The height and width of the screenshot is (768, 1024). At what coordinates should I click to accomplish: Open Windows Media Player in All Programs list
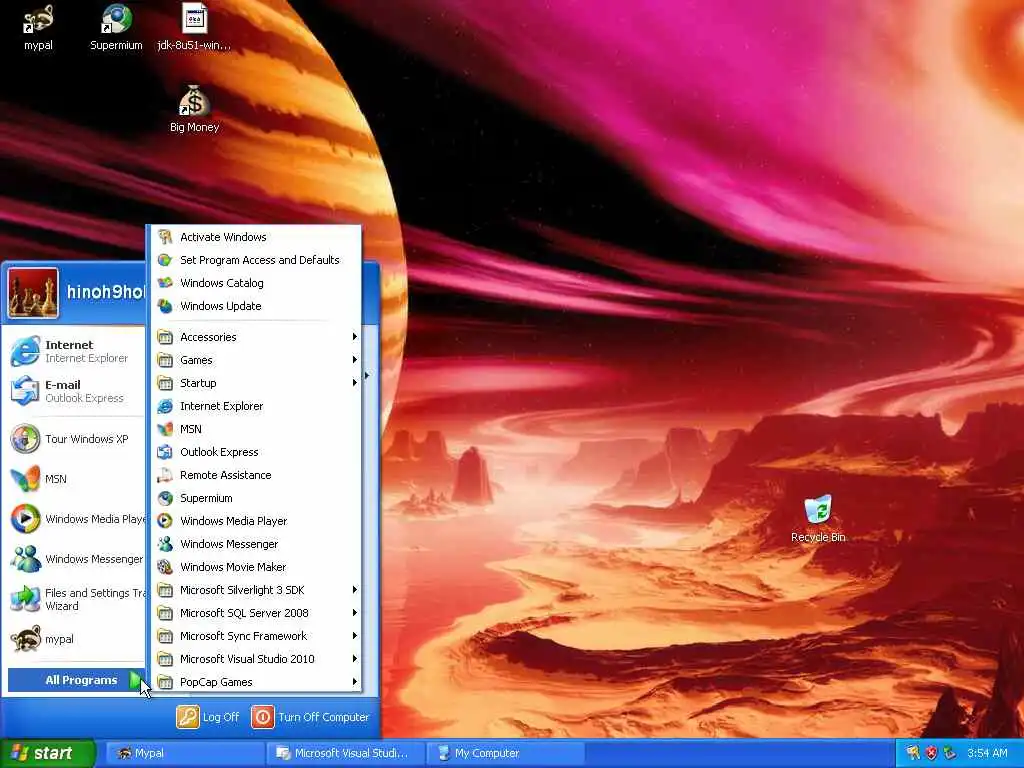point(257,521)
